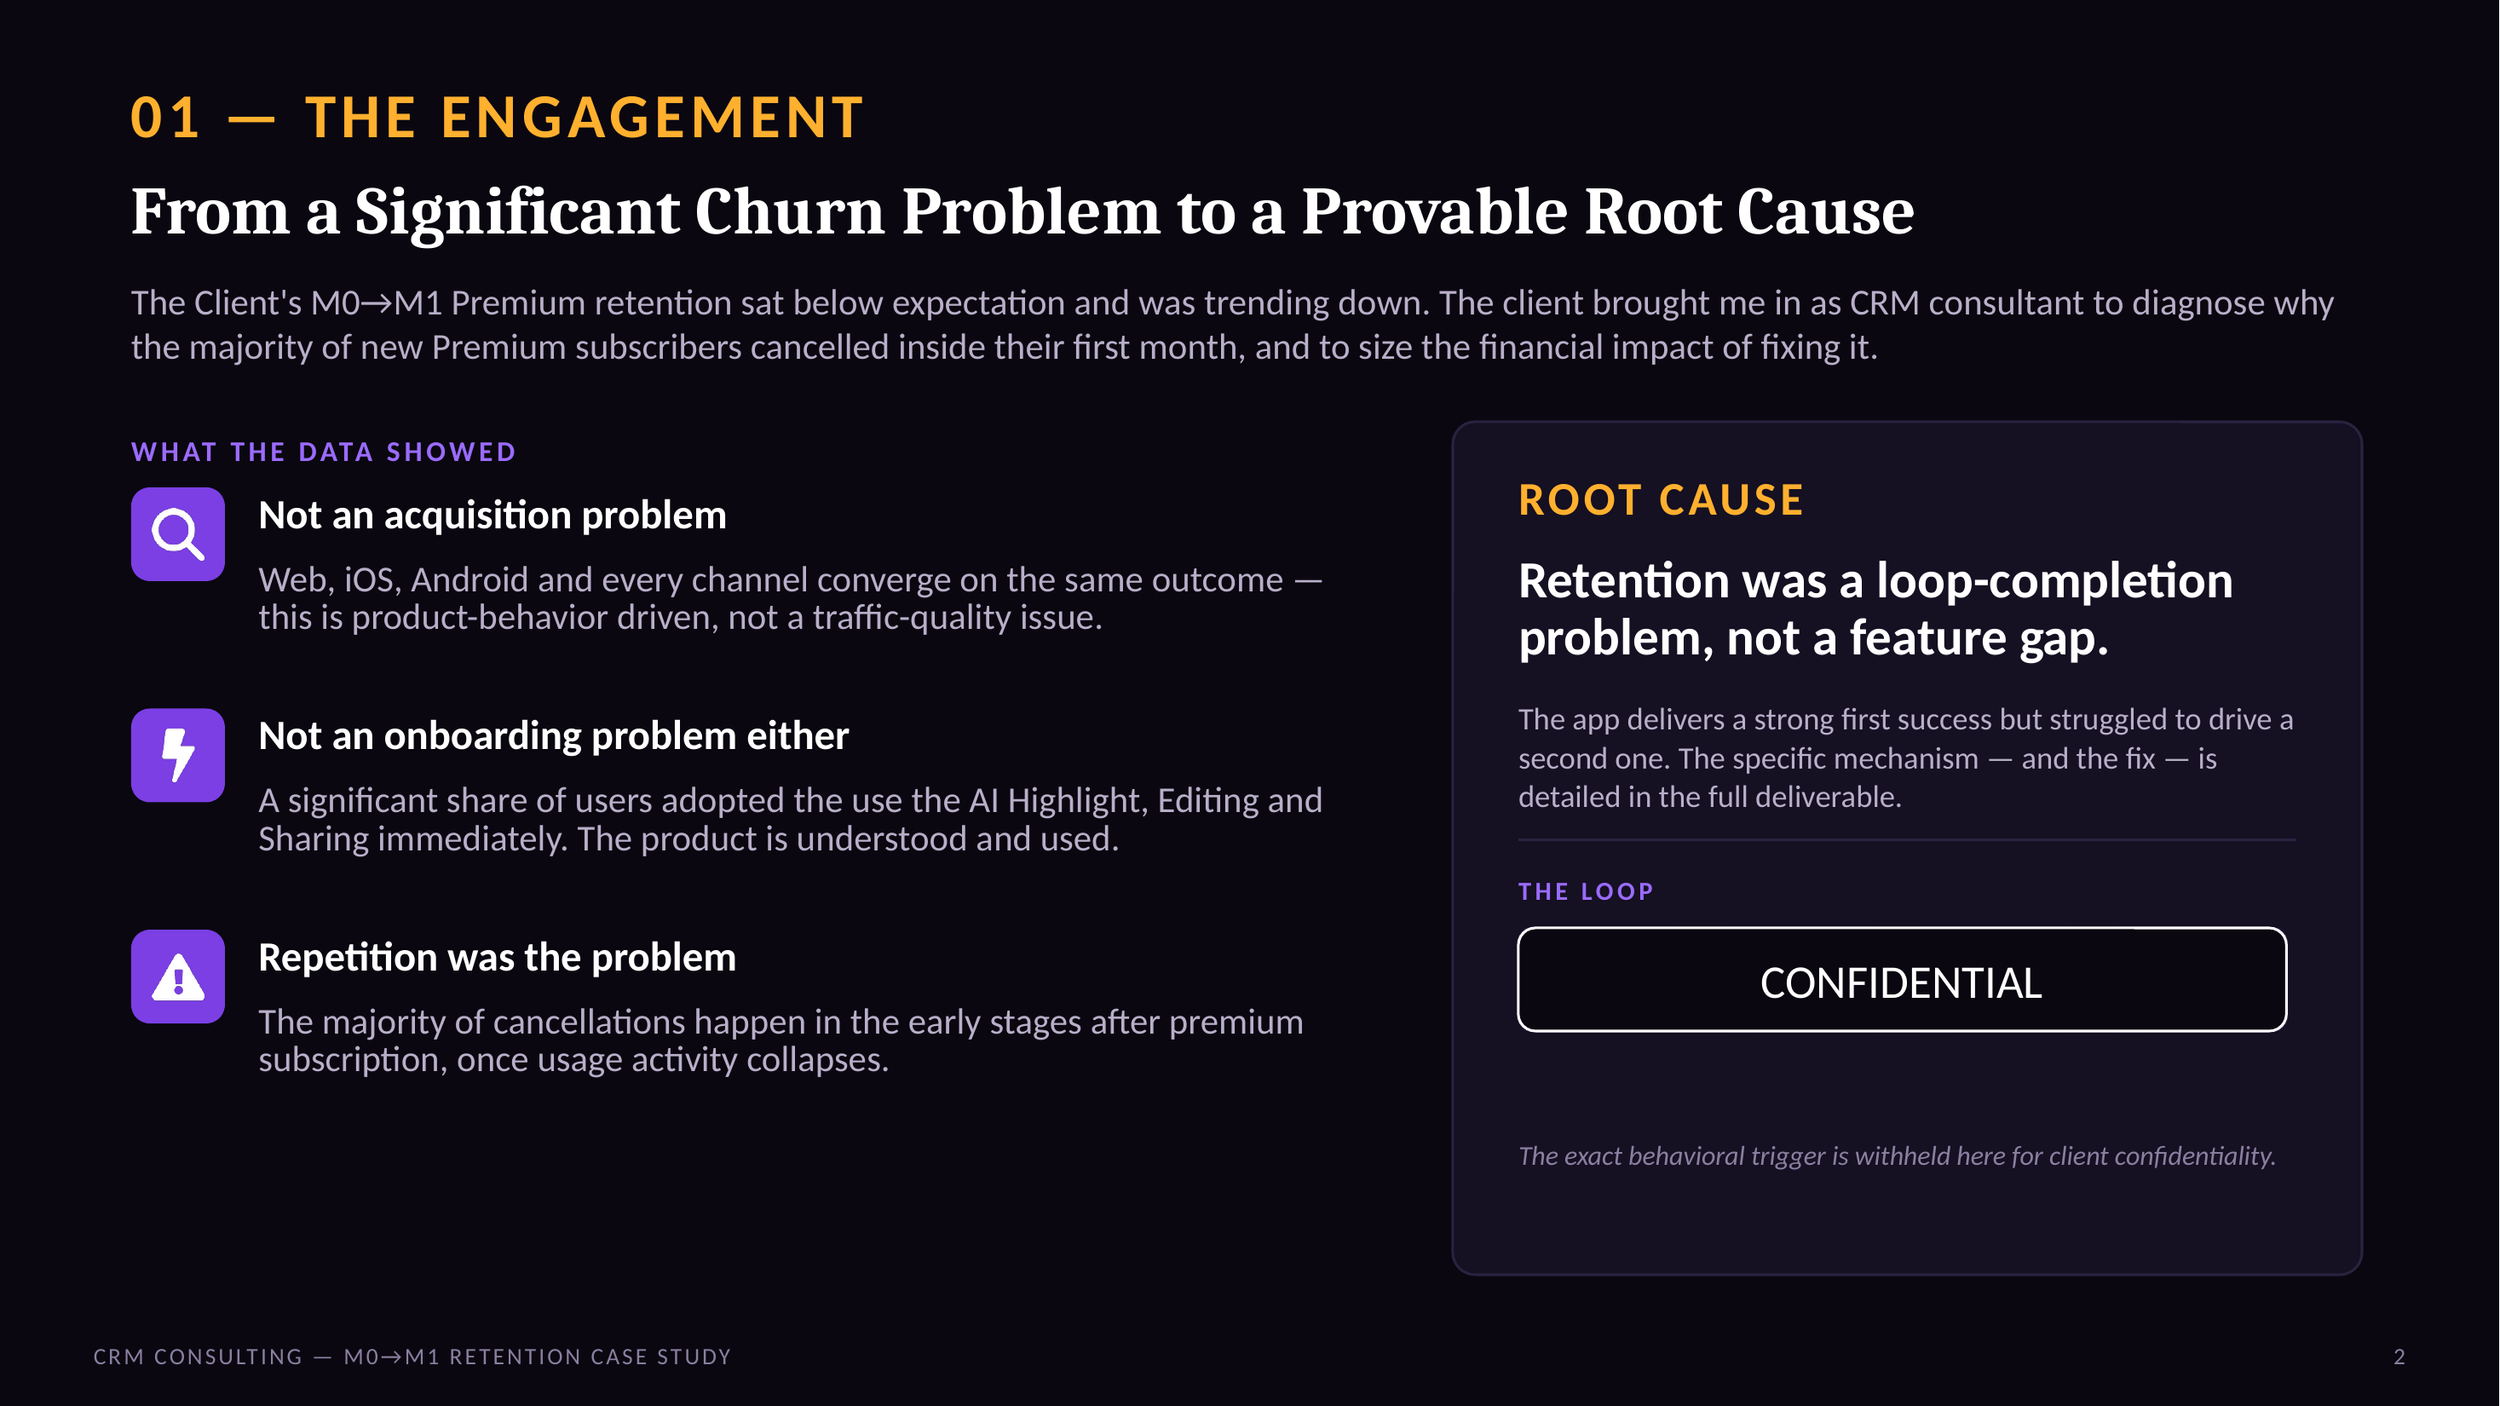The image size is (2500, 1406).
Task: Click the 'WHAT THE DATA SHOWED' label
Action: (323, 452)
